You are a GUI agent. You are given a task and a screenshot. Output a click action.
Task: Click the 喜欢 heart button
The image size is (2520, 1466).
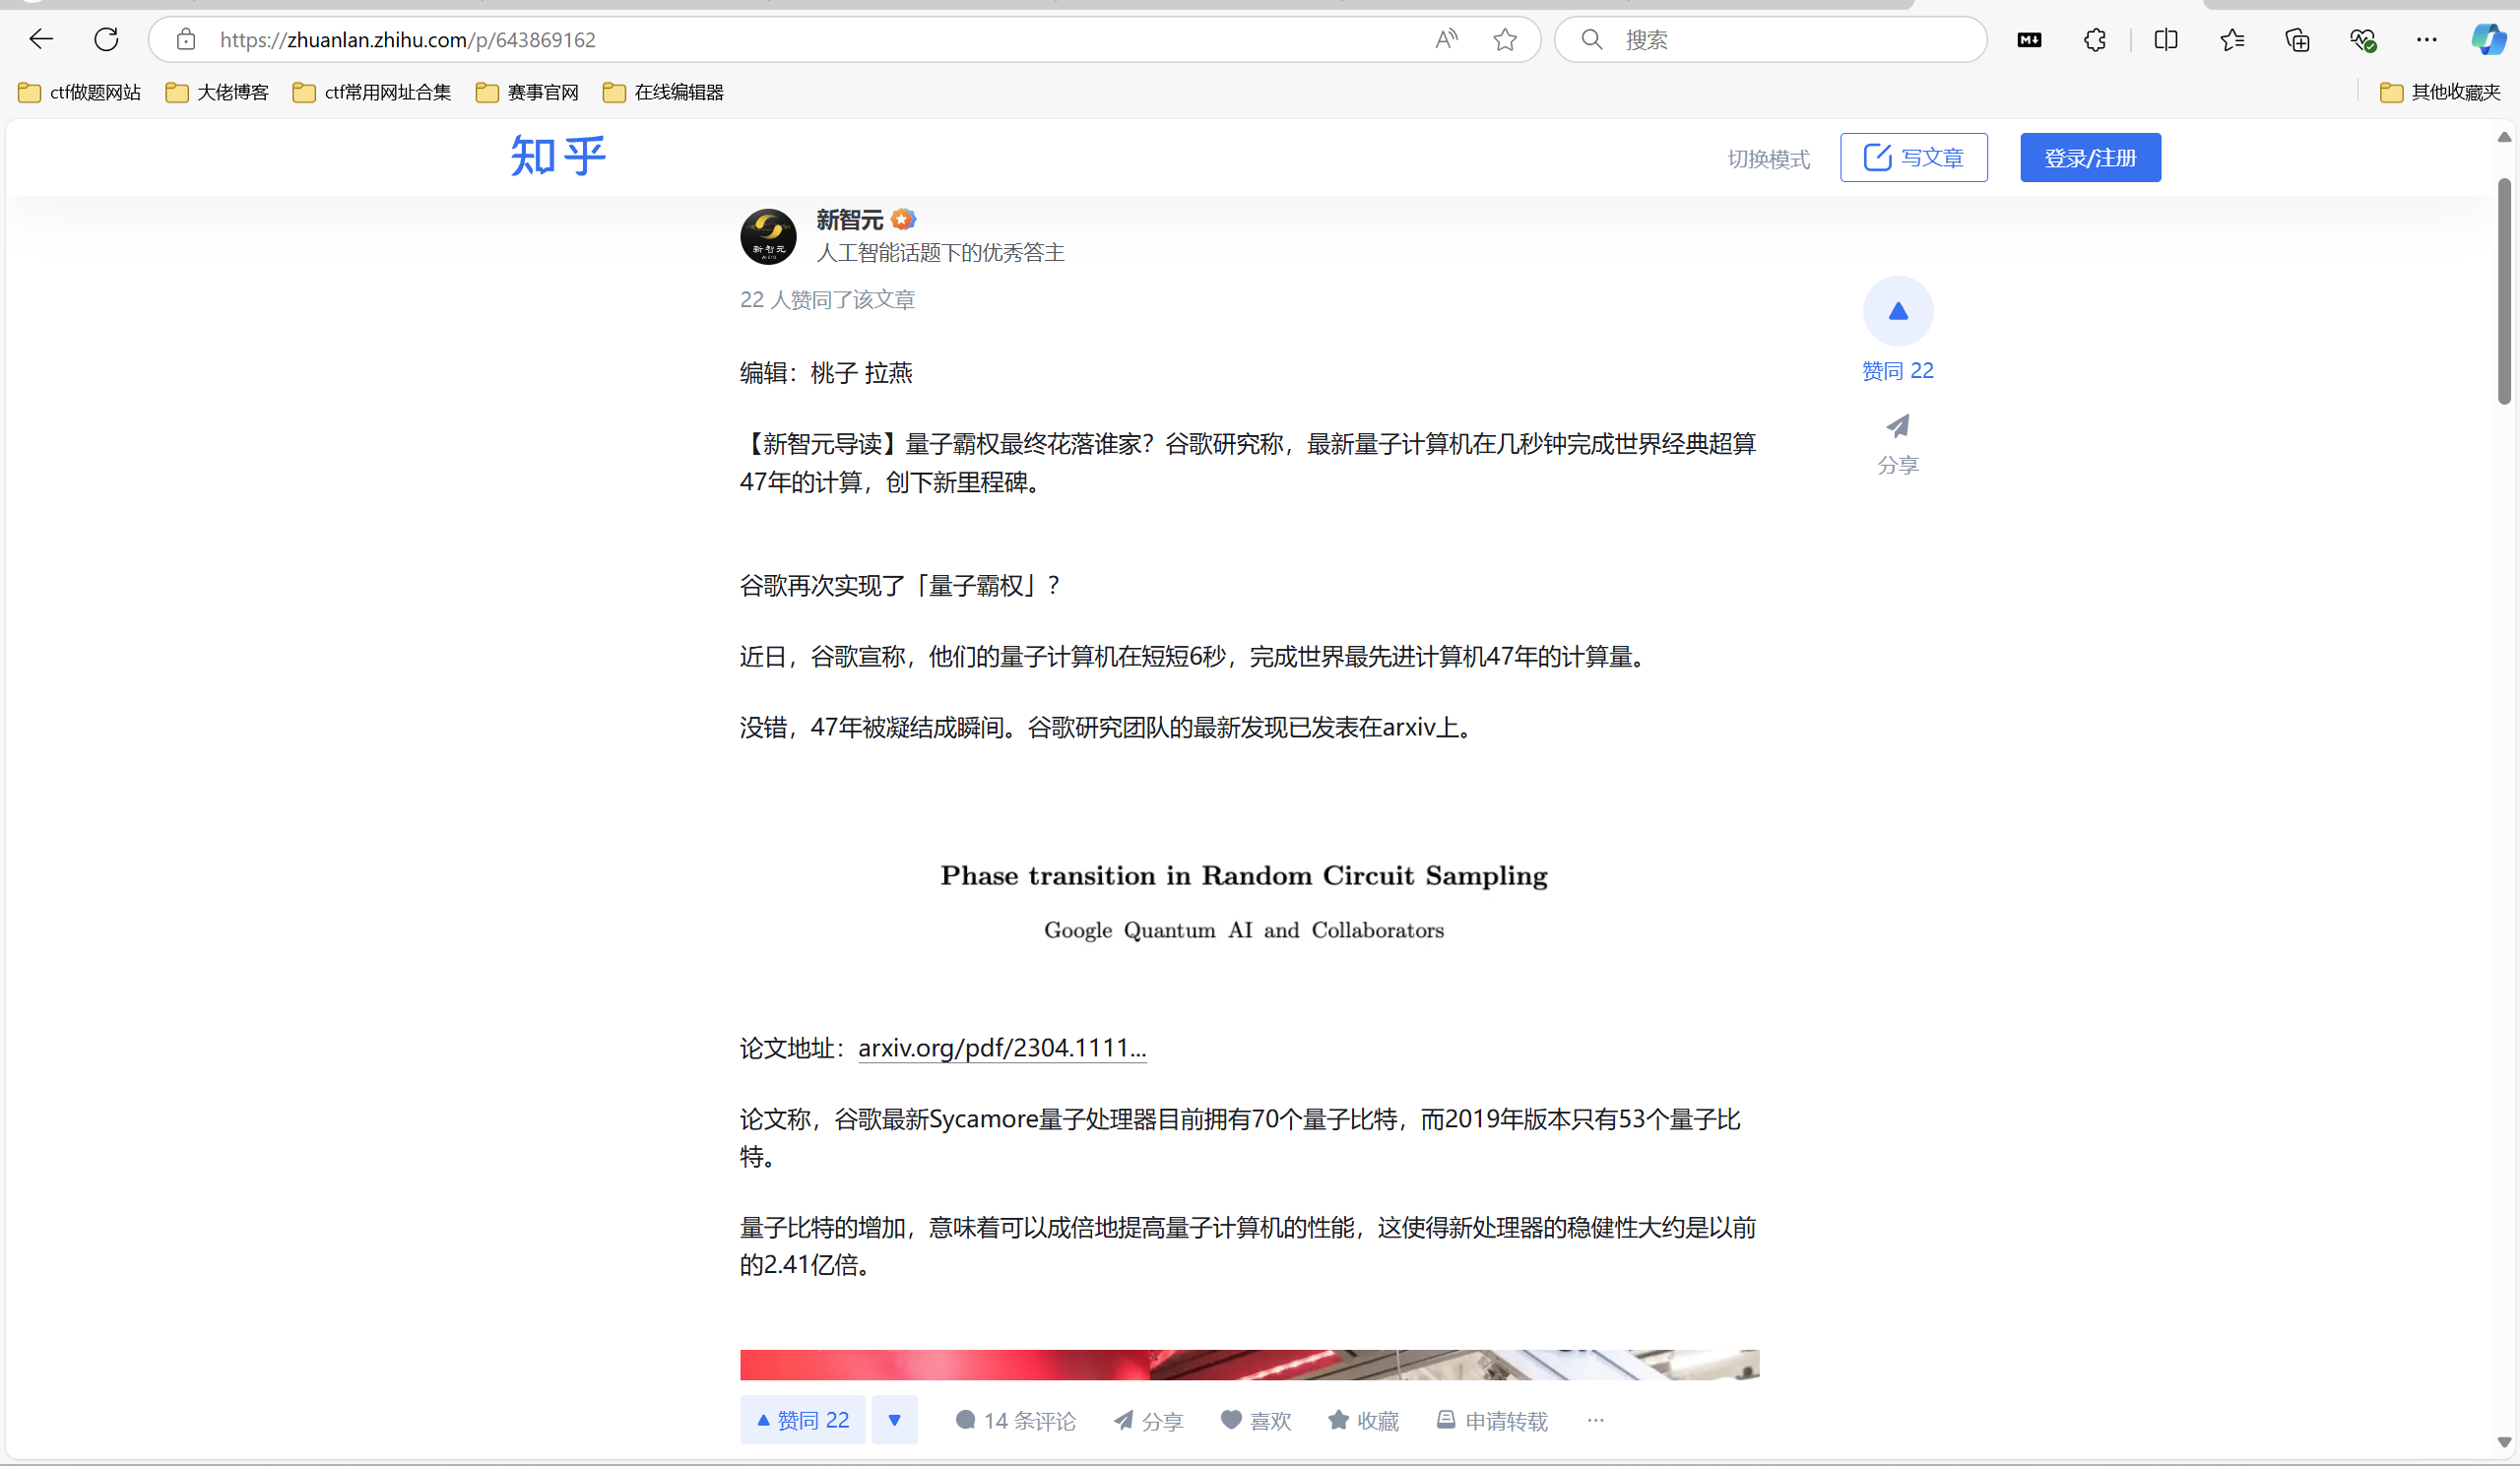1256,1420
